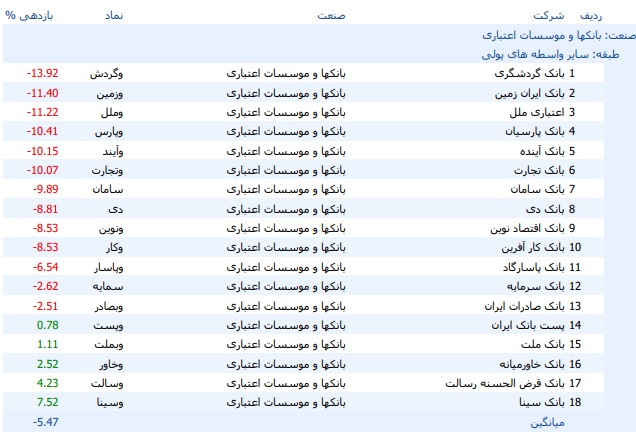The width and height of the screenshot is (636, 432).
Task: Select company بانک گردشگری
Action: click(529, 73)
